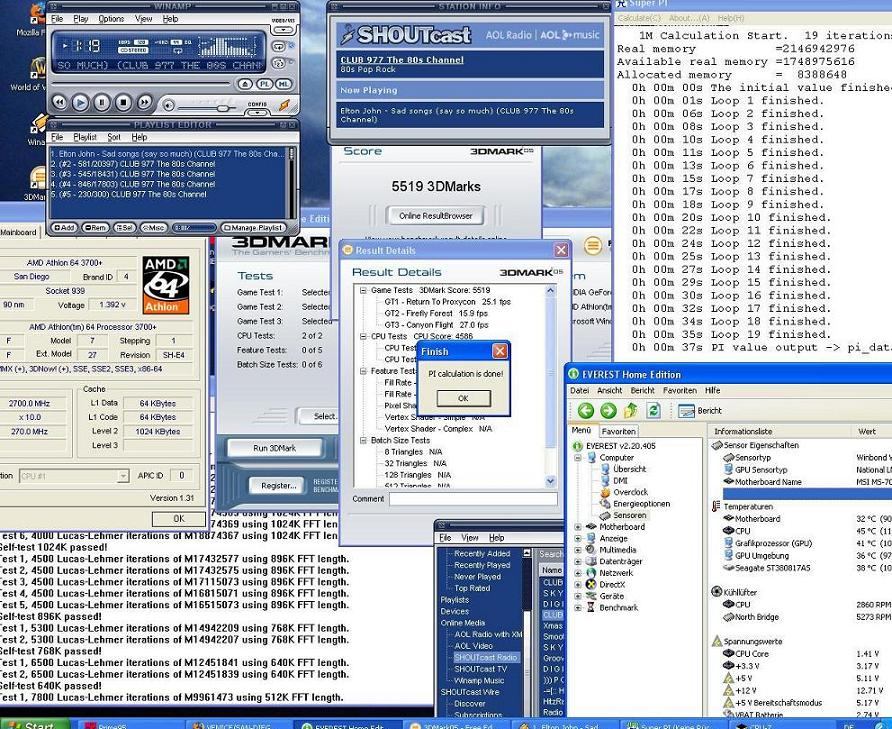Skip to next track in Winamp
Image resolution: width=892 pixels, height=729 pixels.
tap(144, 102)
